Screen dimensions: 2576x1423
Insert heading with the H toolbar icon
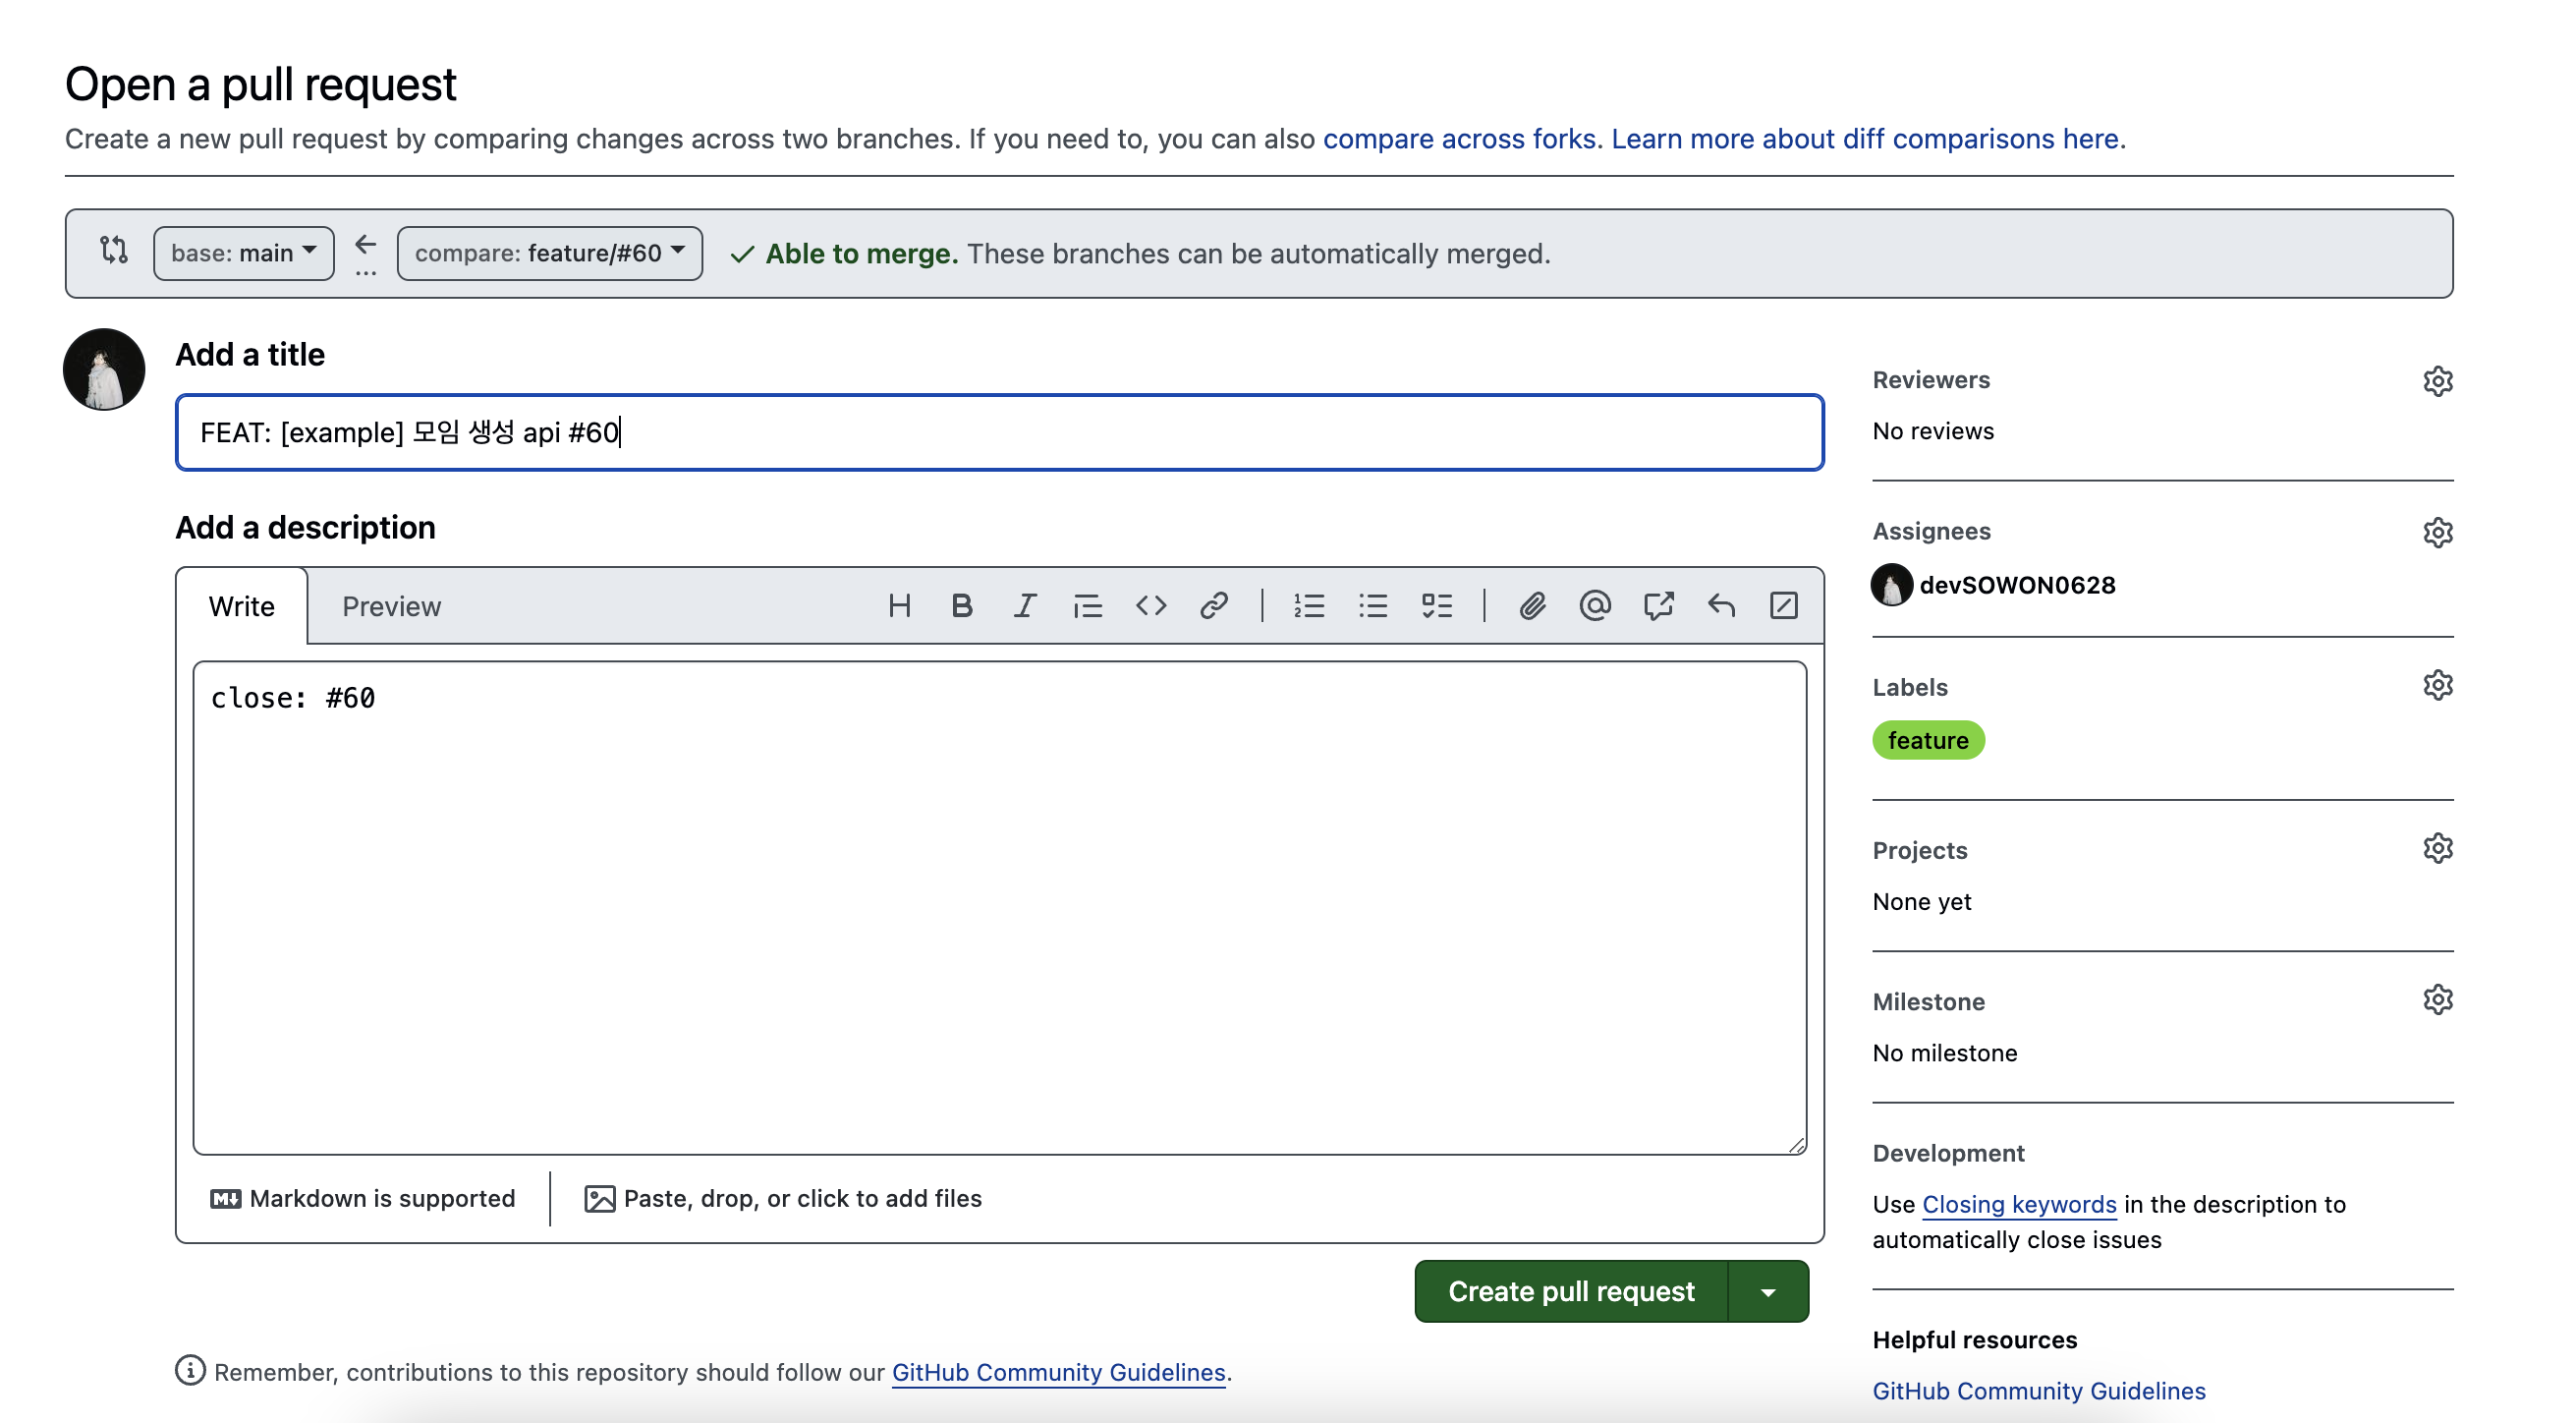click(x=899, y=606)
